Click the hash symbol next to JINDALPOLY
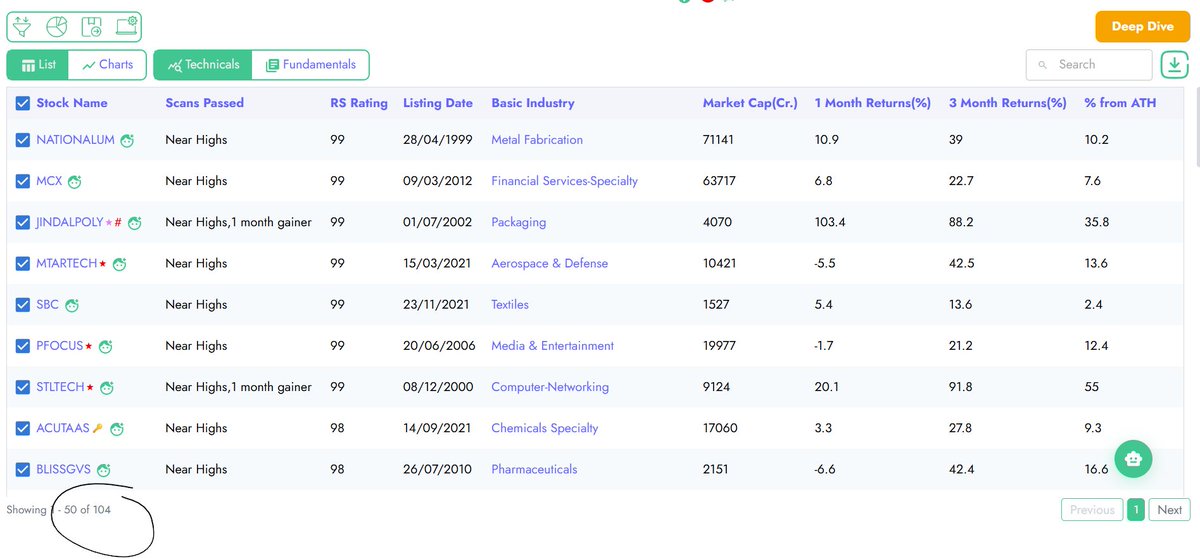The width and height of the screenshot is (1200, 559). [x=118, y=222]
